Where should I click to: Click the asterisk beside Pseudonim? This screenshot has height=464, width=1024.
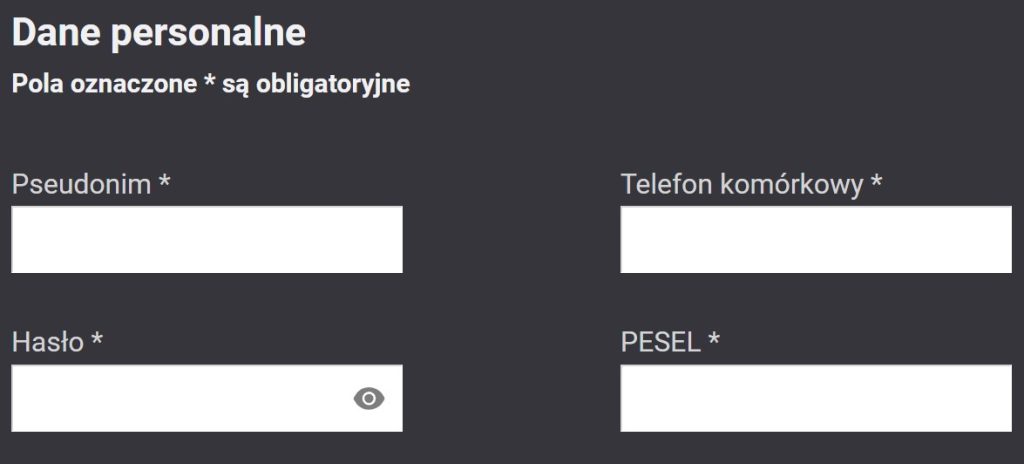(x=165, y=183)
